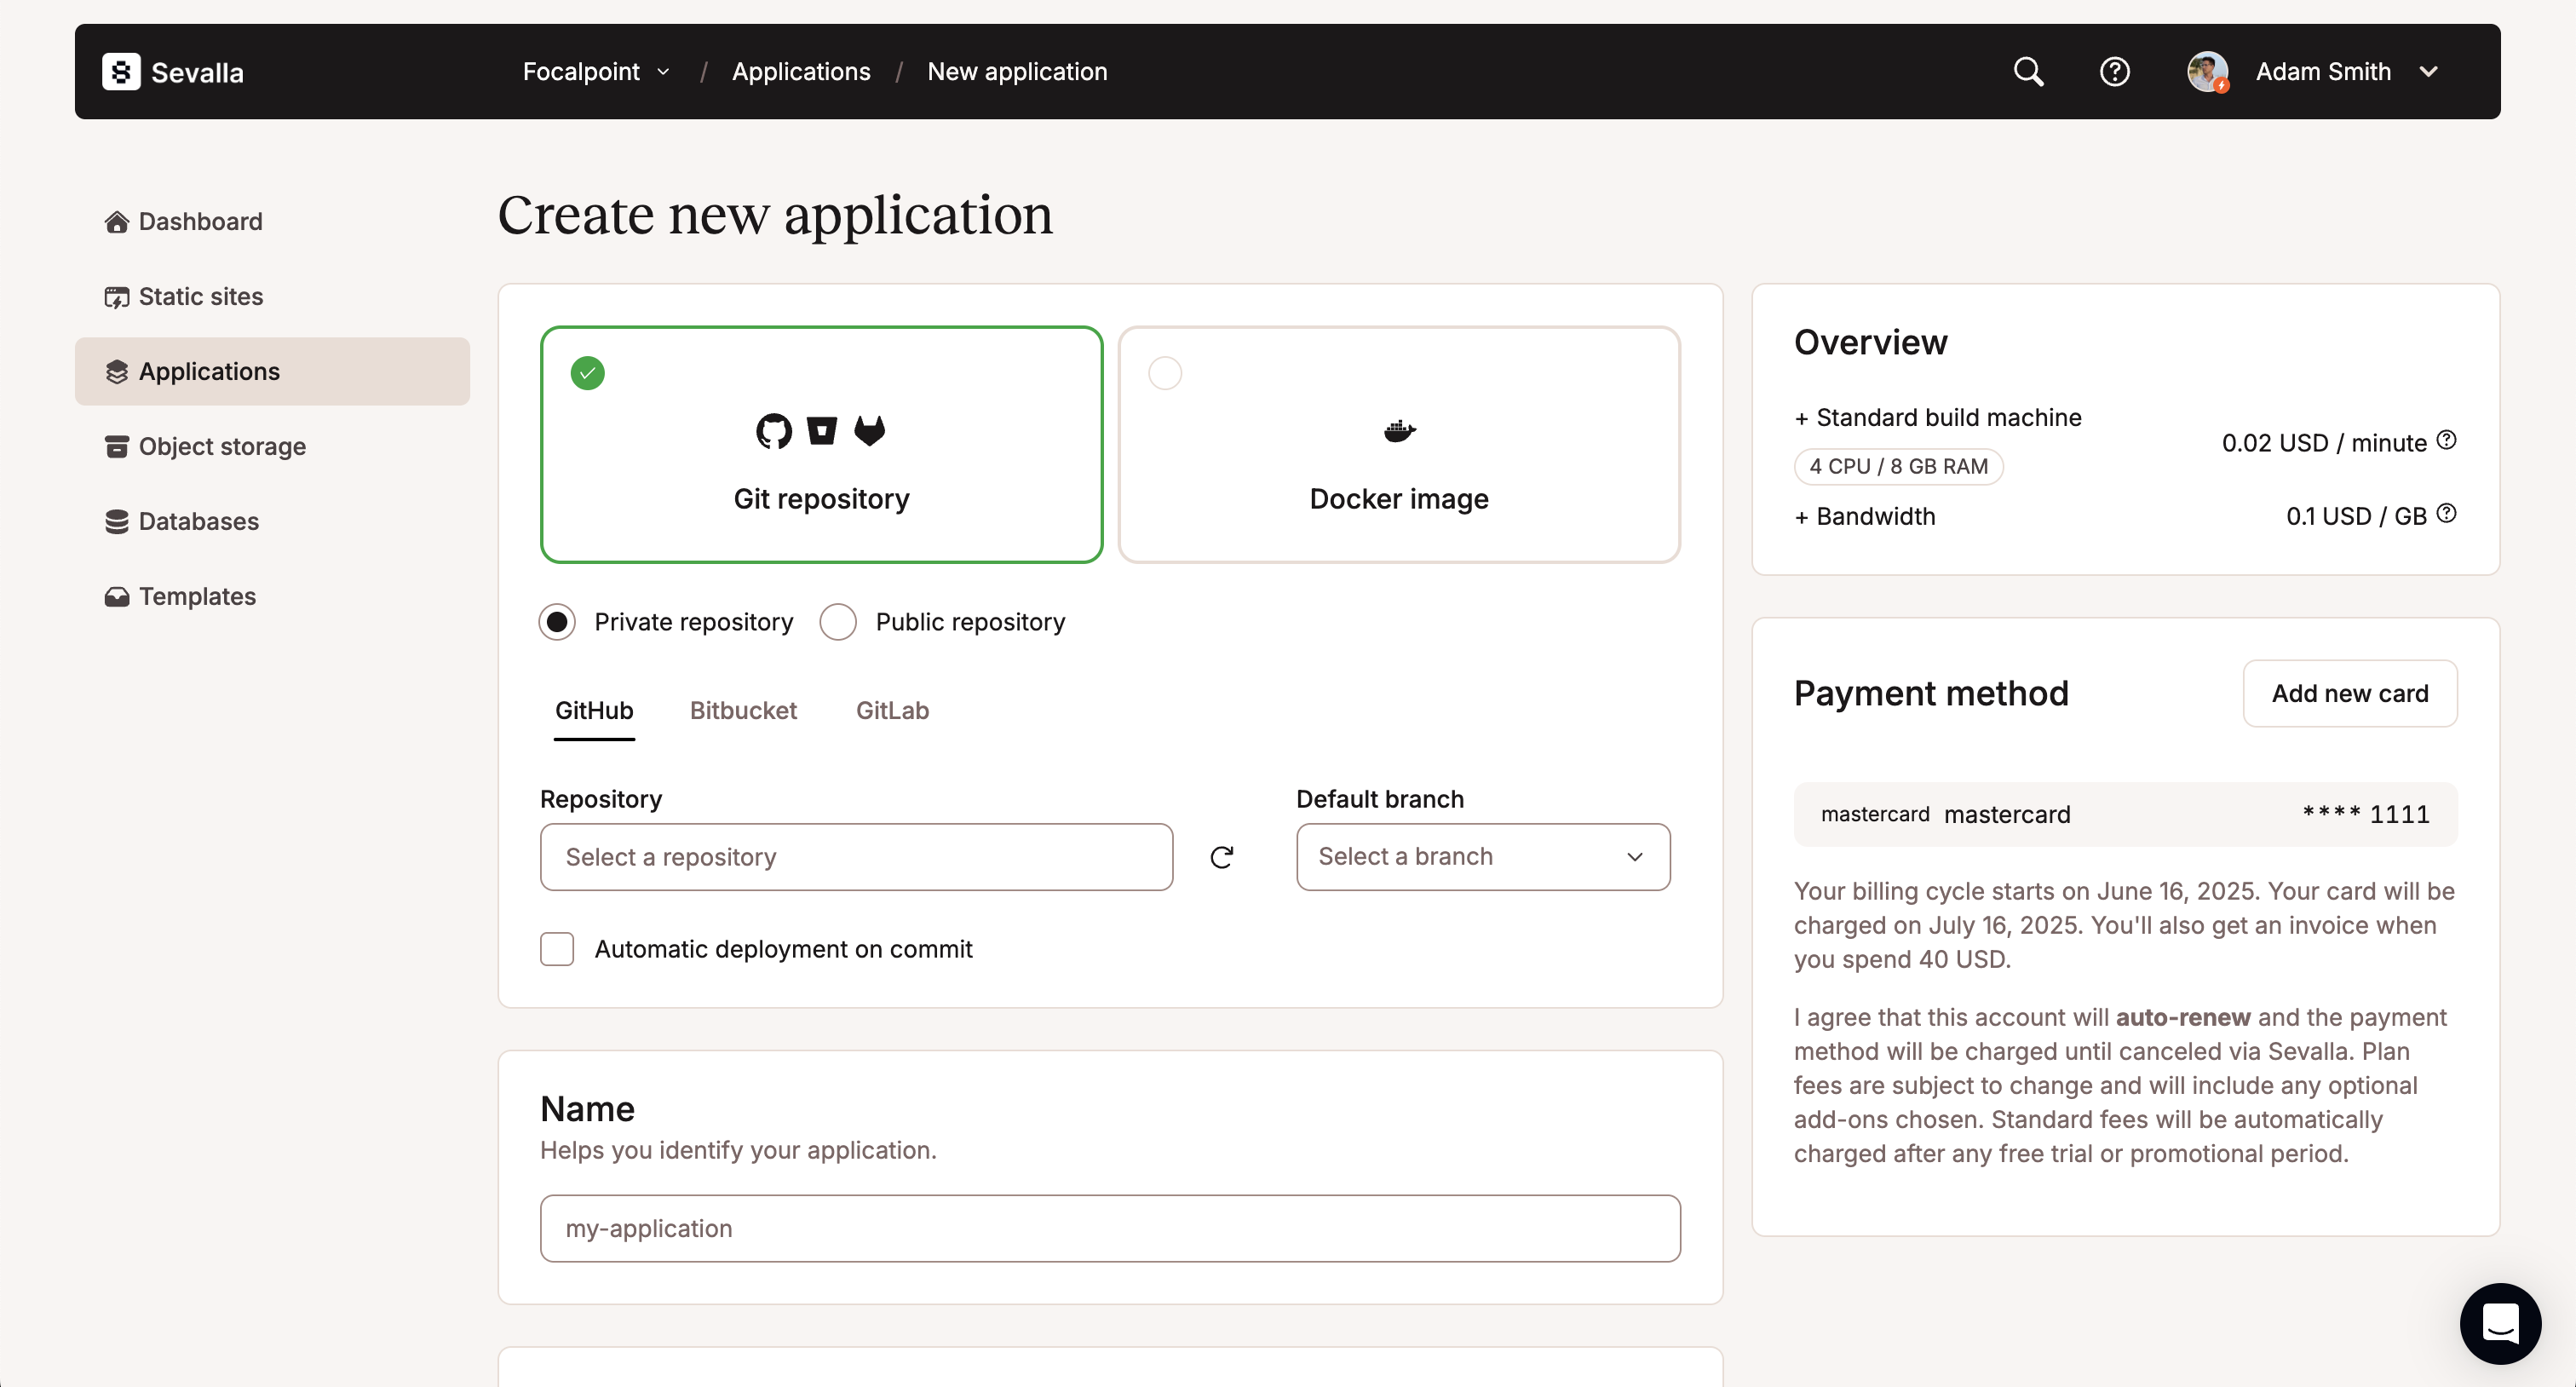The height and width of the screenshot is (1387, 2576).
Task: Click info icon beside Bandwidth price
Action: (2446, 514)
